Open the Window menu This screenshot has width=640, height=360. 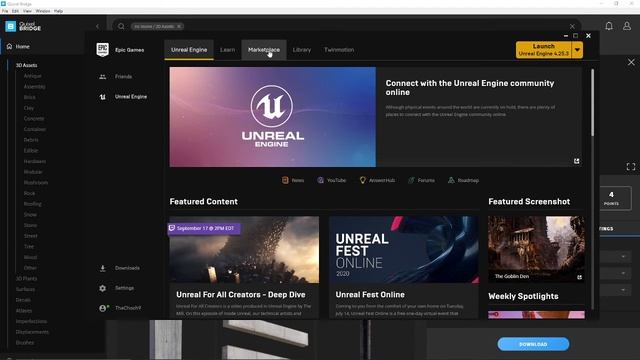43,11
